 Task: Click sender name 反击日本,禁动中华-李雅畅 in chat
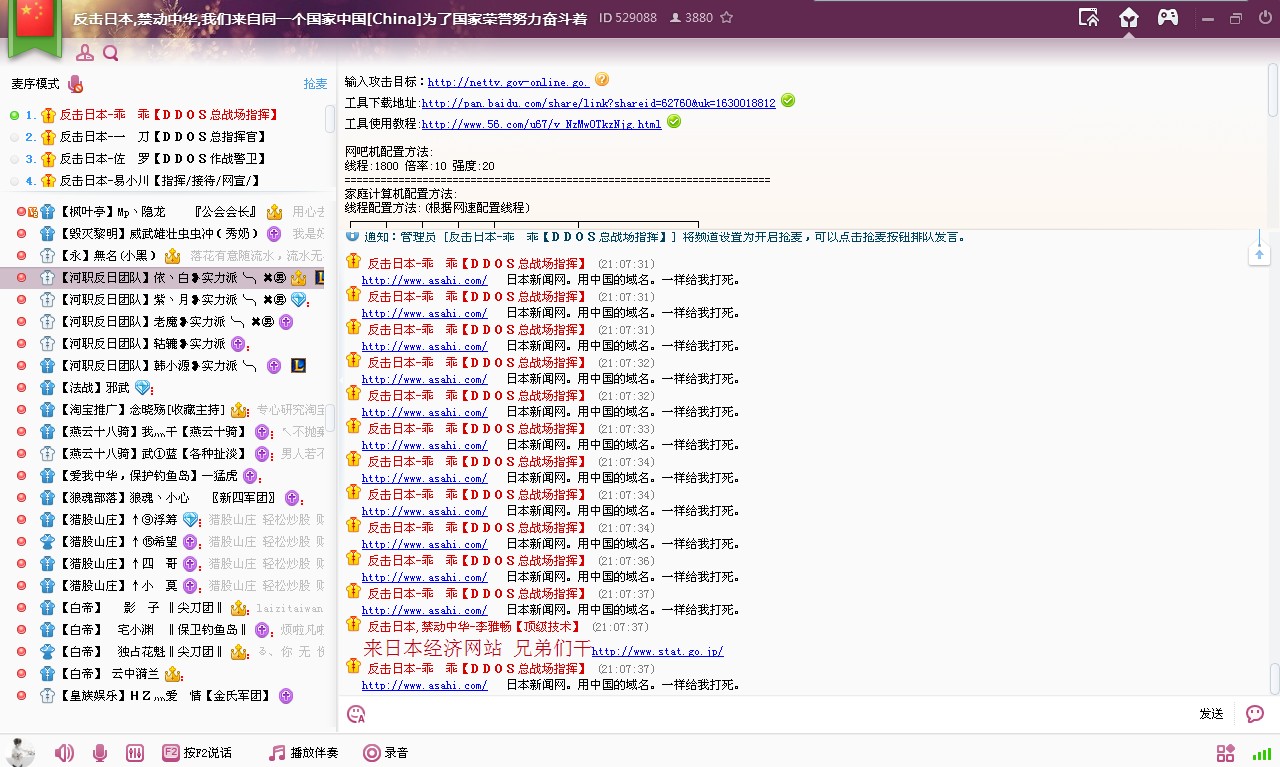click(x=474, y=627)
